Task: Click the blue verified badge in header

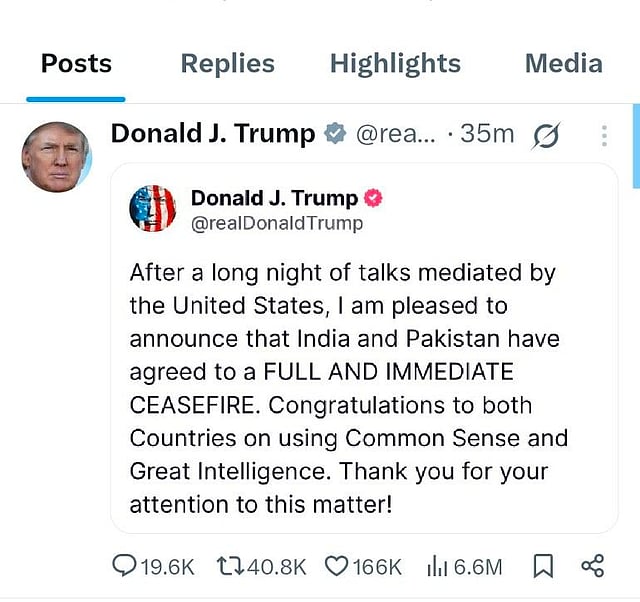Action: [x=335, y=134]
